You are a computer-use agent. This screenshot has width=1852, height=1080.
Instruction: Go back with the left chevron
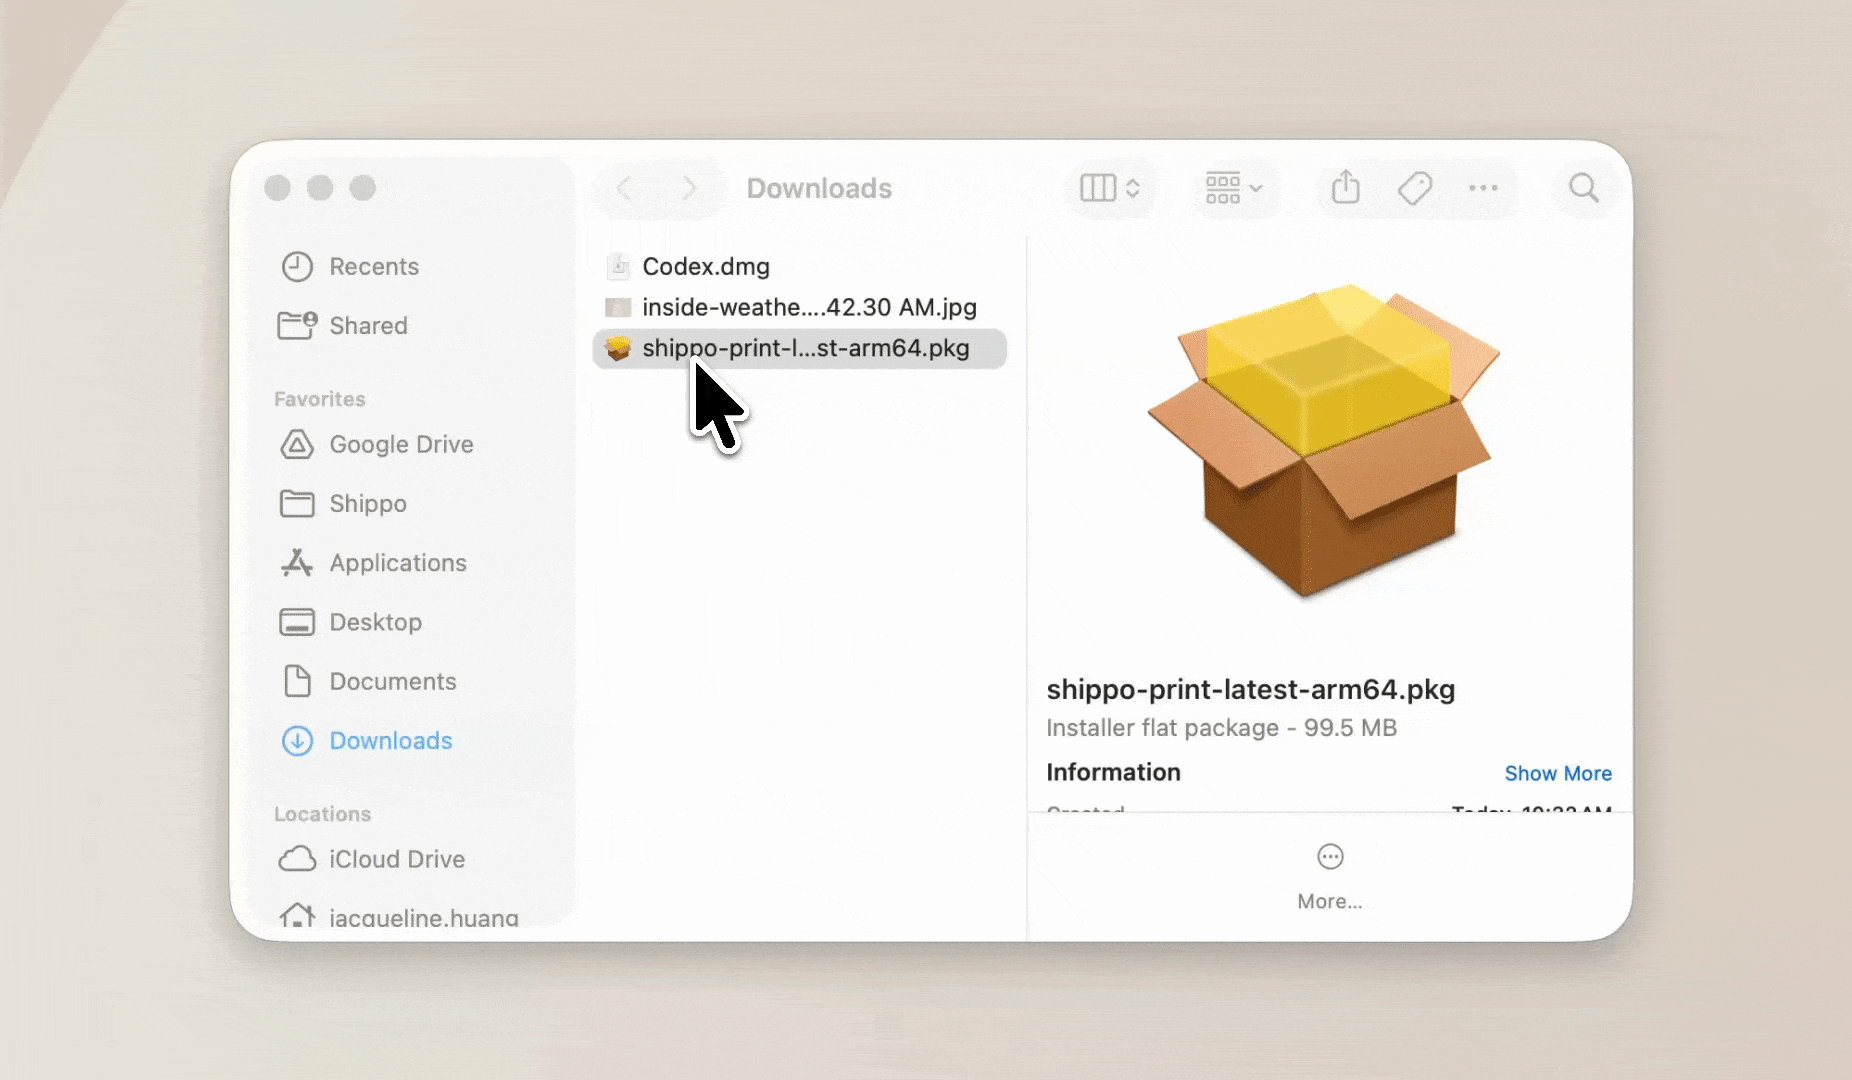624,188
